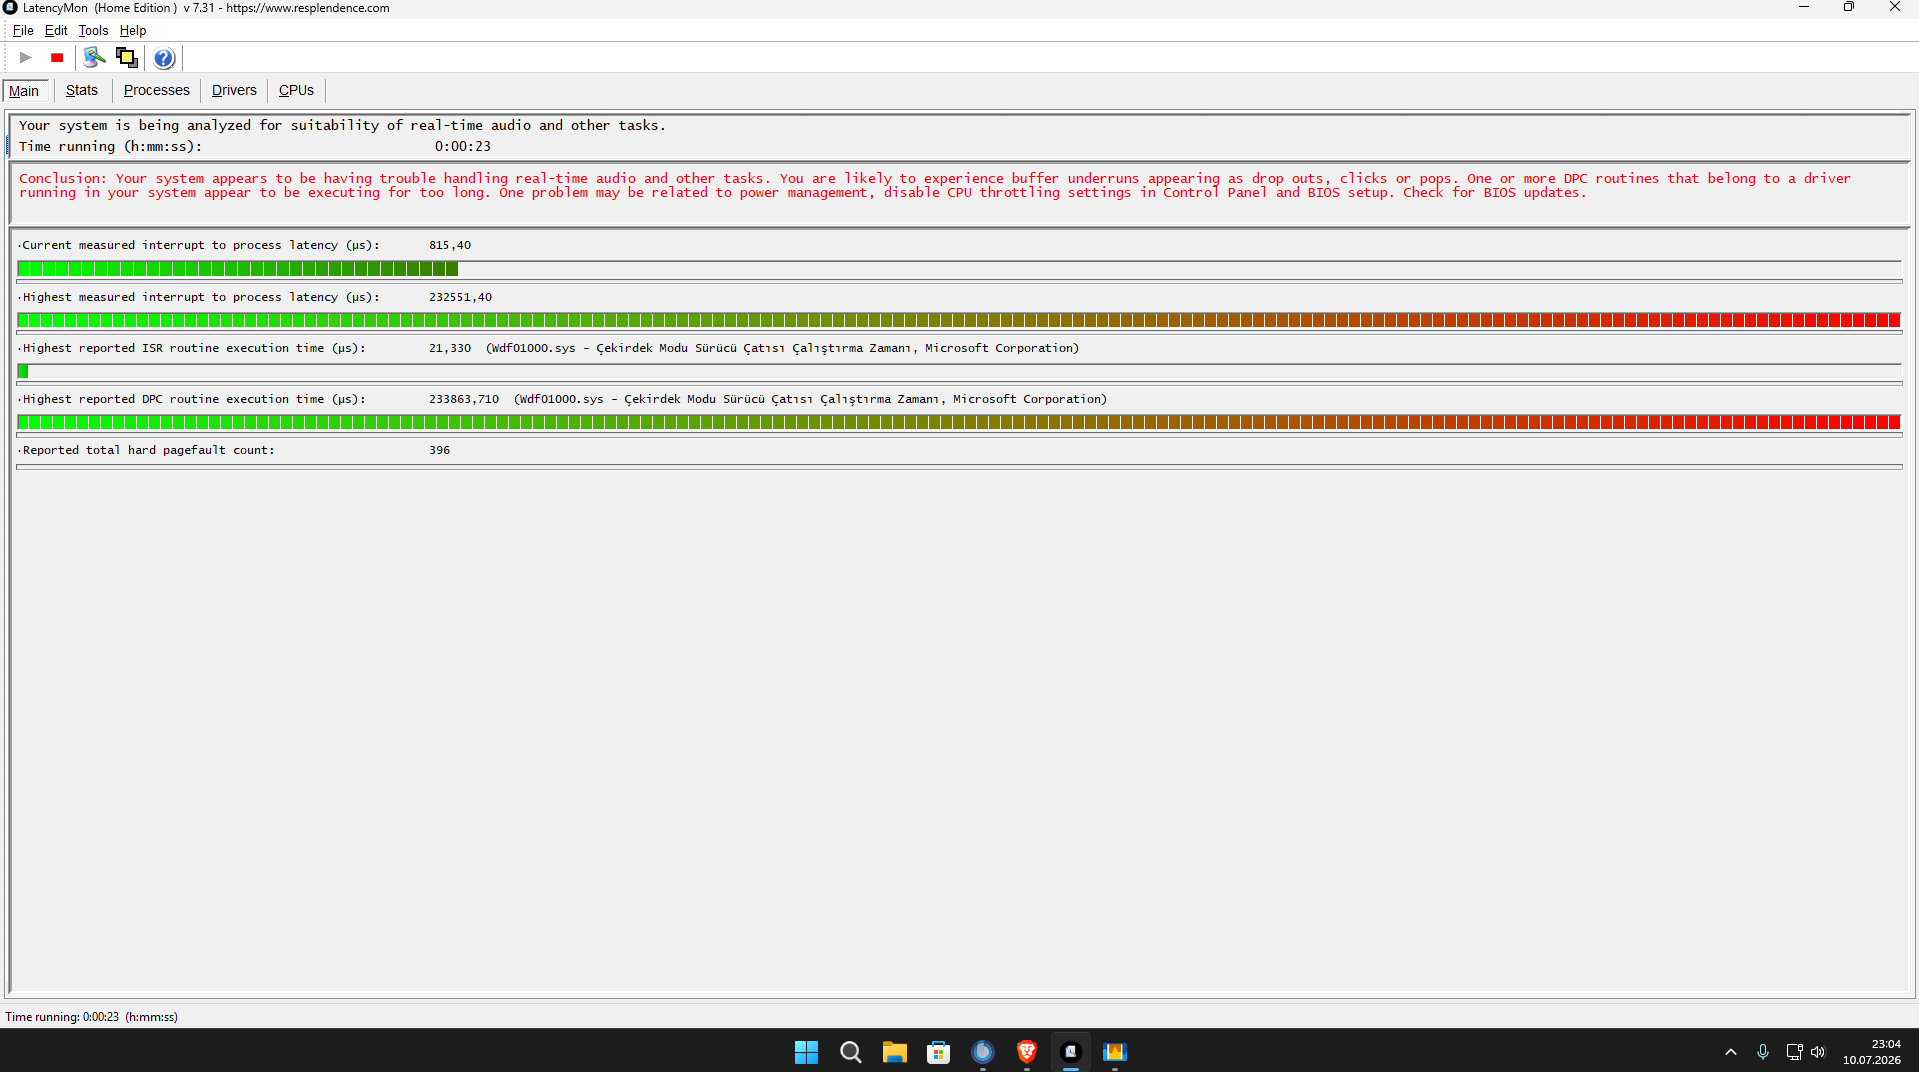Click the ISR execution time bar
Screen dimensions: 1919x1072
click(x=959, y=371)
